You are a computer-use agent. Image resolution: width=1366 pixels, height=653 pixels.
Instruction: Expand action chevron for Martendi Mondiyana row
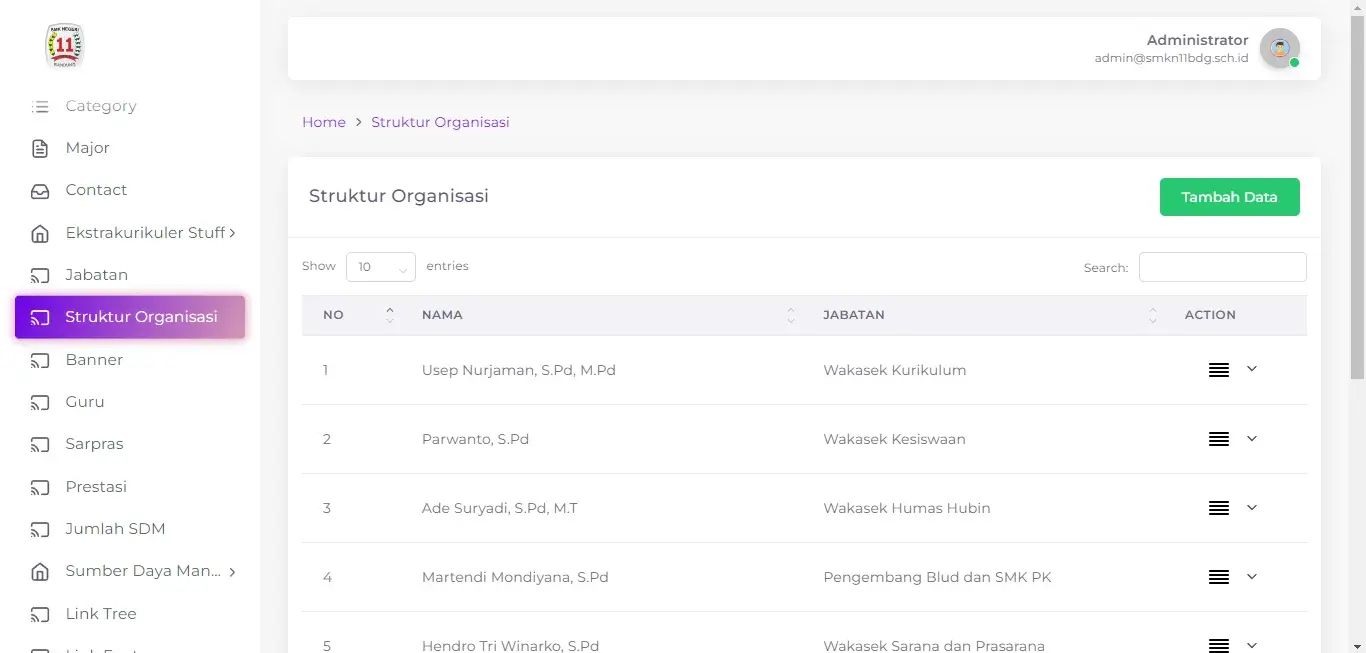(x=1252, y=576)
